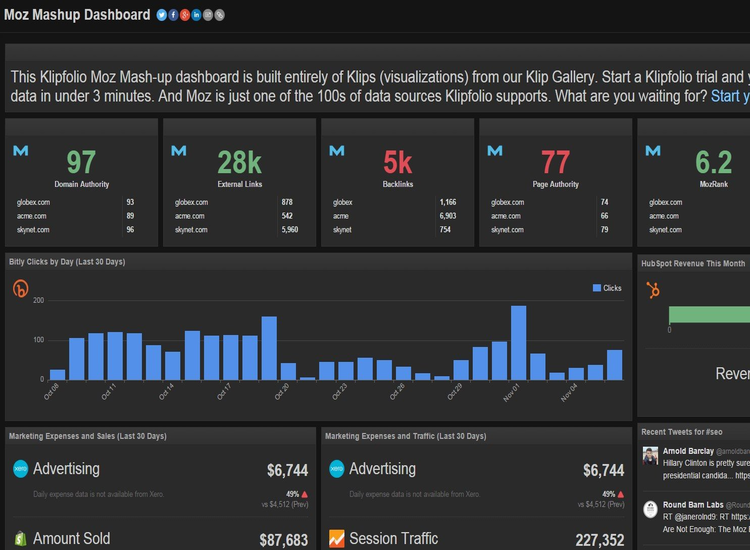Click the Round Barn Labs author name
The height and width of the screenshot is (550, 750).
pos(693,505)
